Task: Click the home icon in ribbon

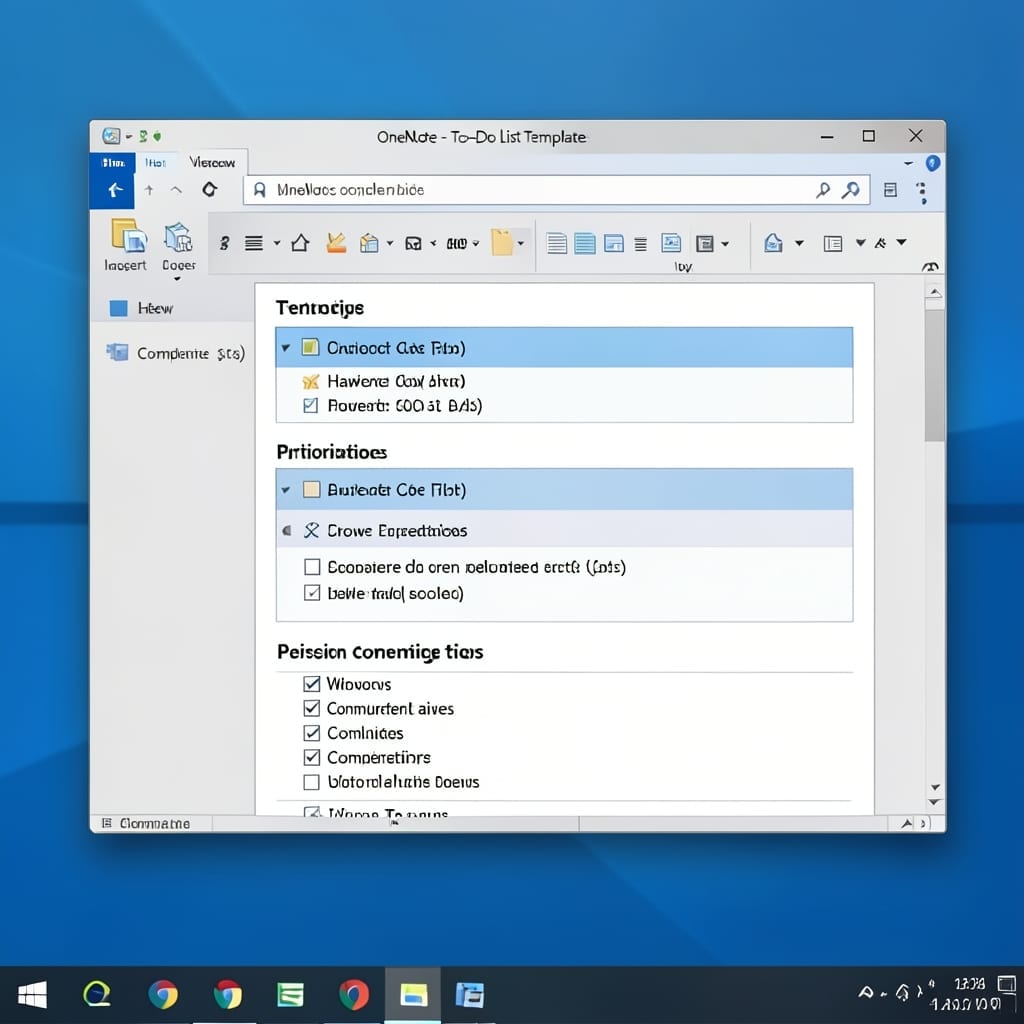Action: [300, 243]
